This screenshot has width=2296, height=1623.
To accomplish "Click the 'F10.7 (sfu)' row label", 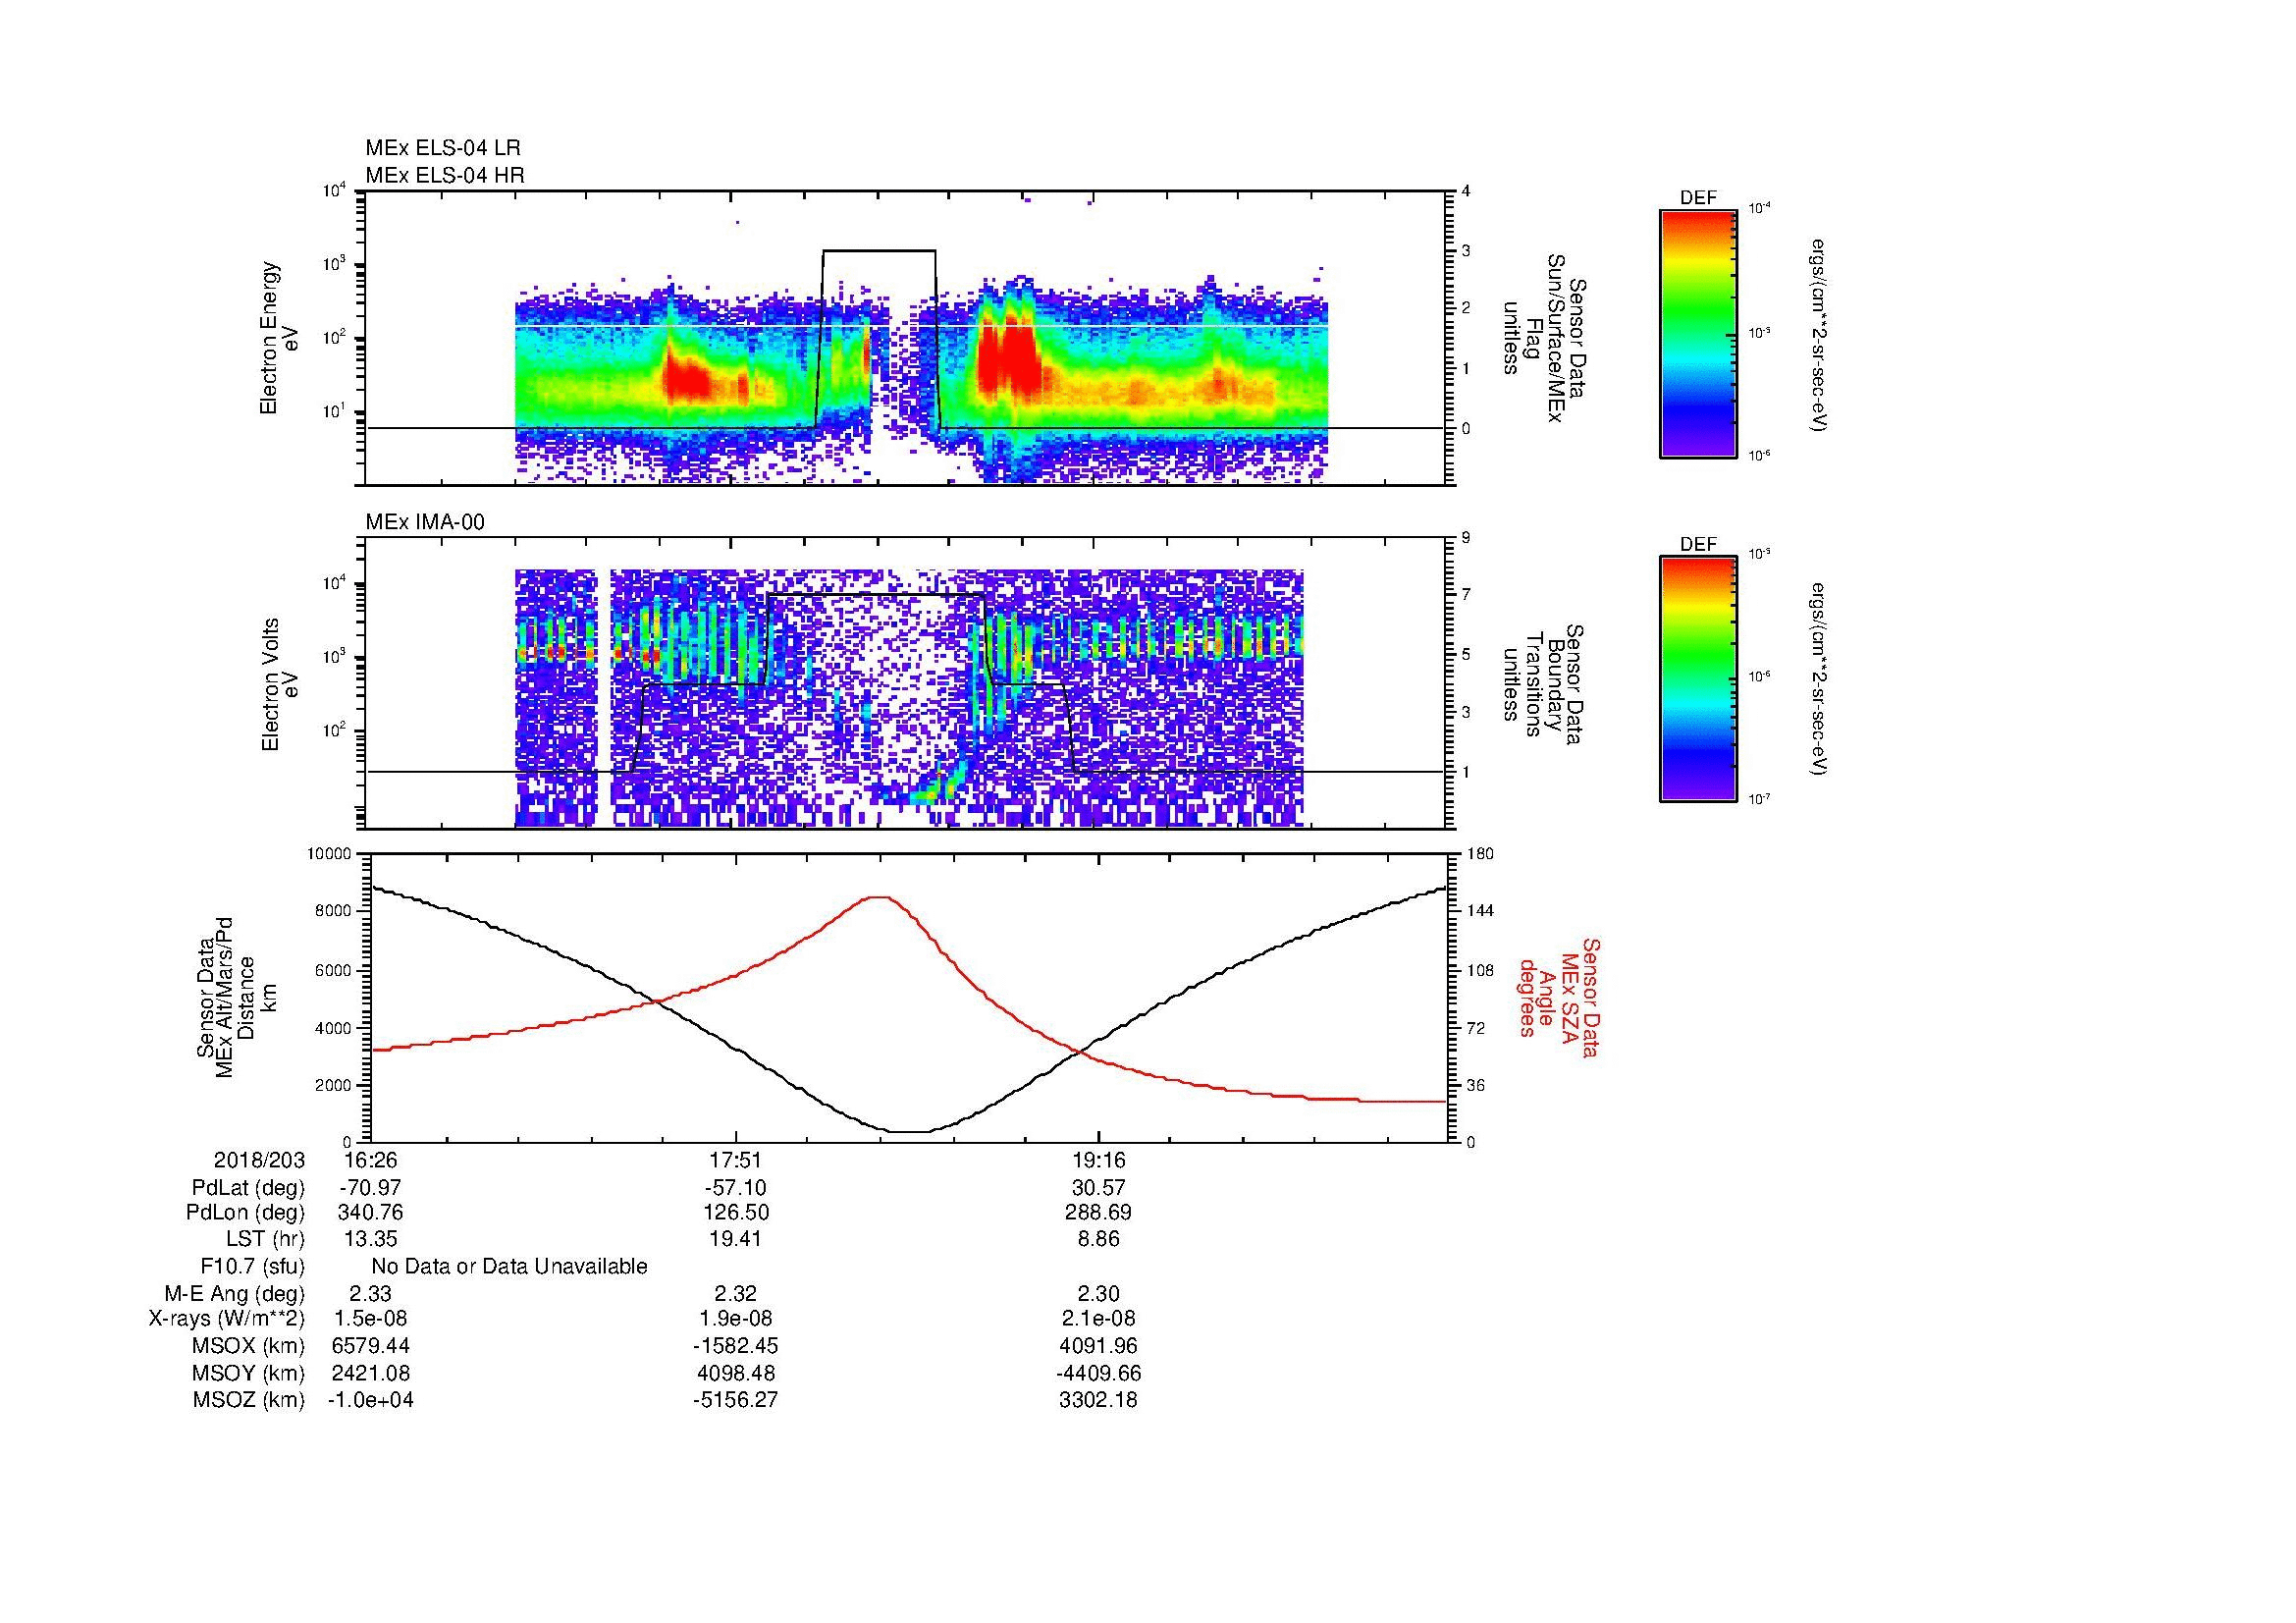I will pyautogui.click(x=253, y=1266).
